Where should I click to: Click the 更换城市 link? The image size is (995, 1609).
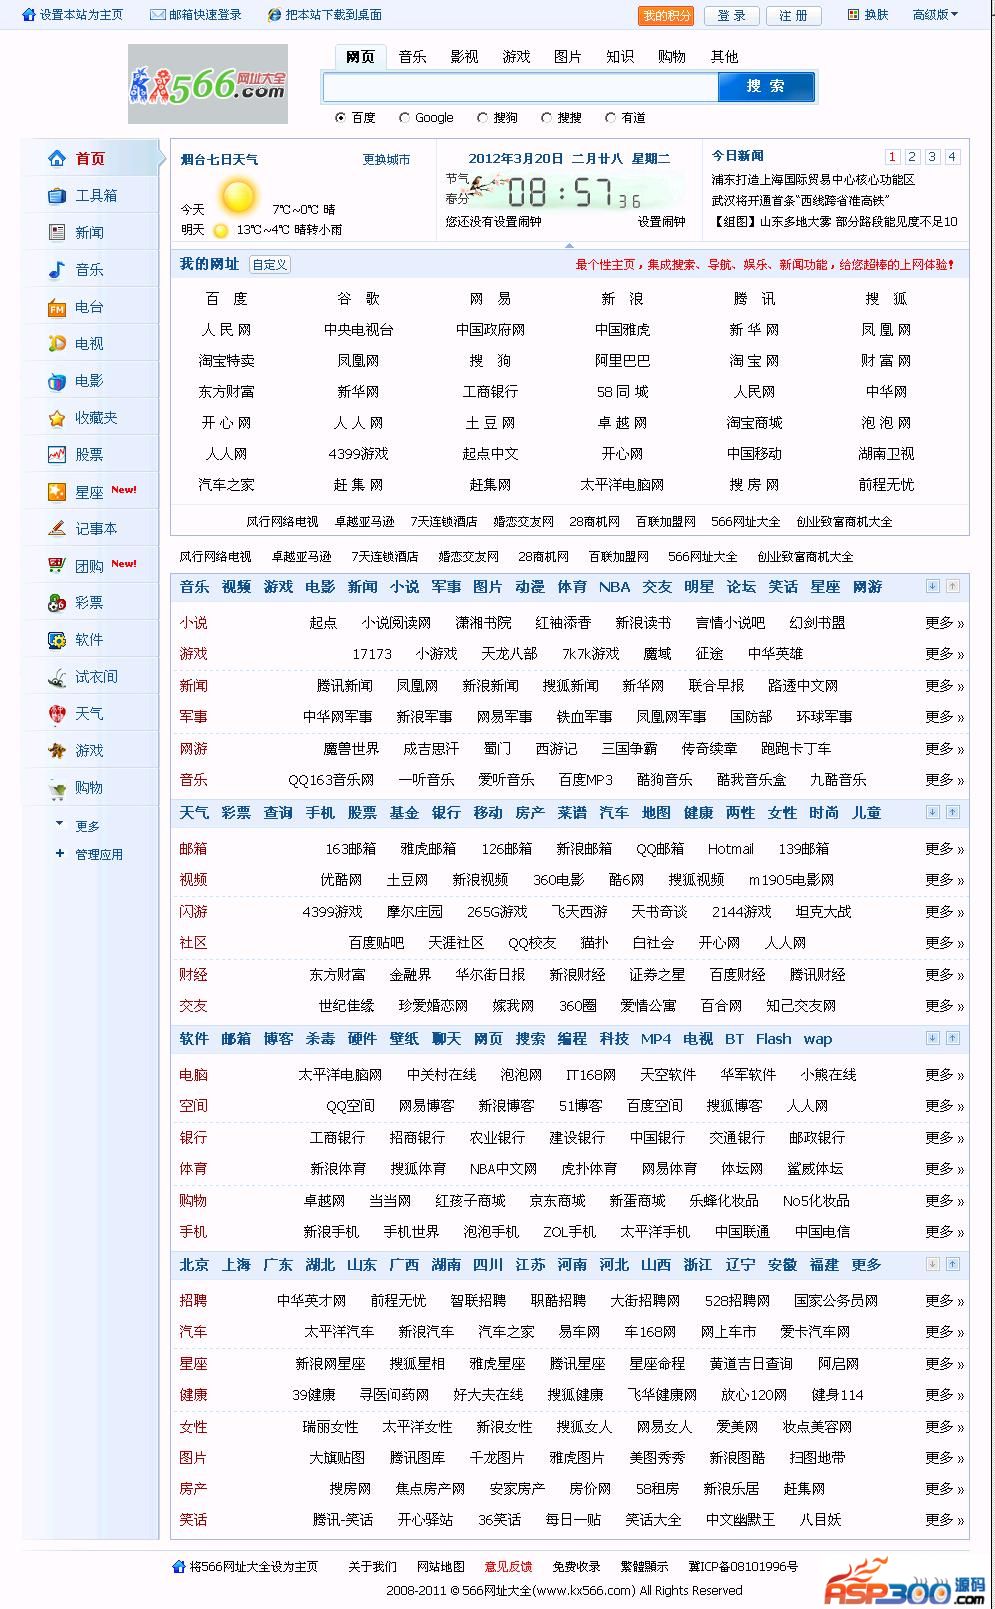click(386, 160)
